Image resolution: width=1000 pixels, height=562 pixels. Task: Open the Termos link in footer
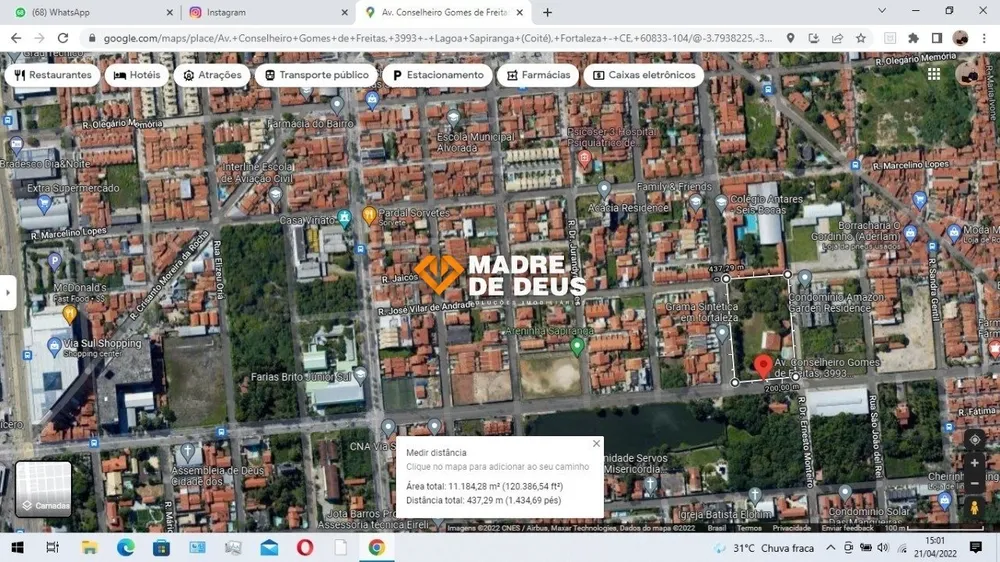click(x=749, y=528)
